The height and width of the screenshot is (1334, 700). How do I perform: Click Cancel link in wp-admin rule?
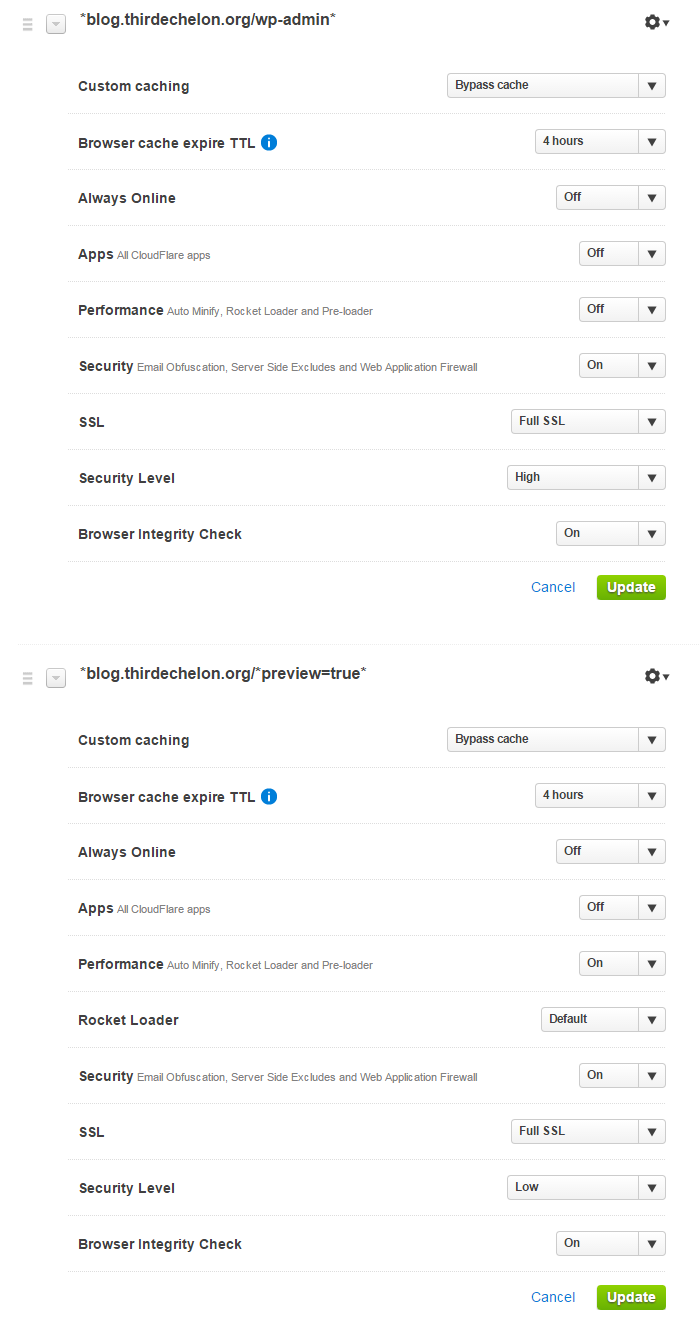click(553, 587)
